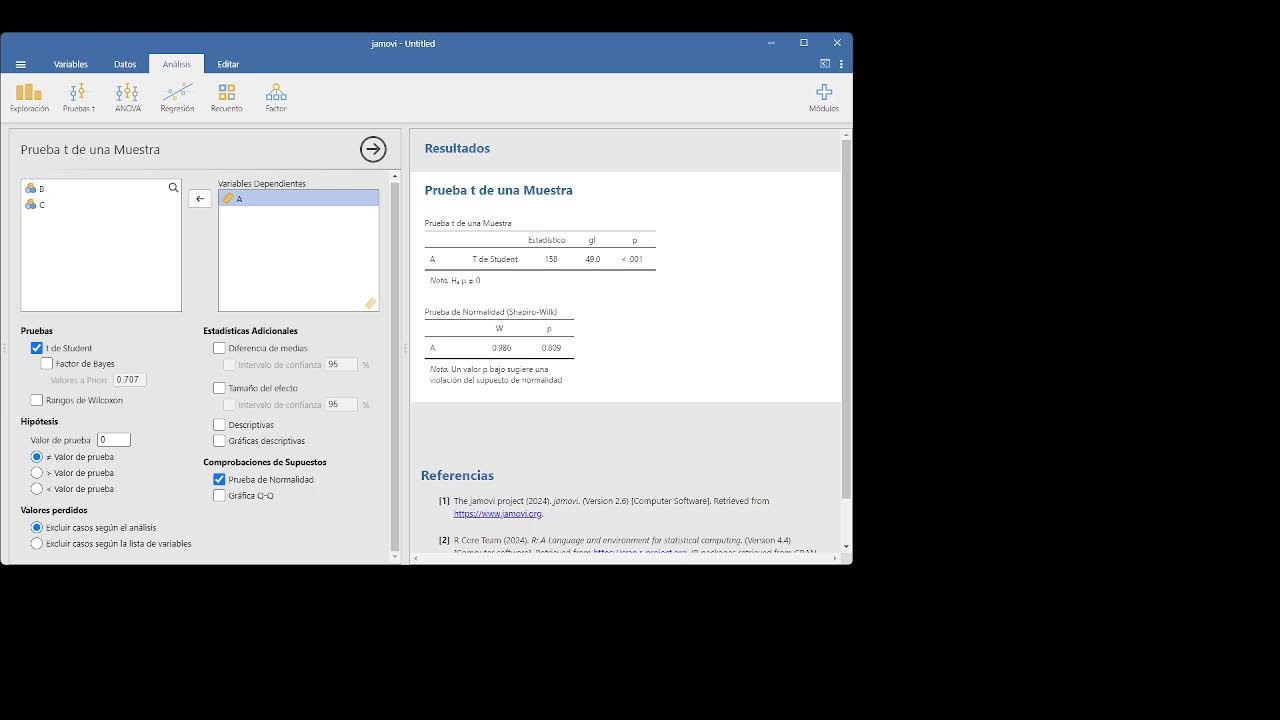Uncheck the t de Student checkbox

tap(37, 348)
